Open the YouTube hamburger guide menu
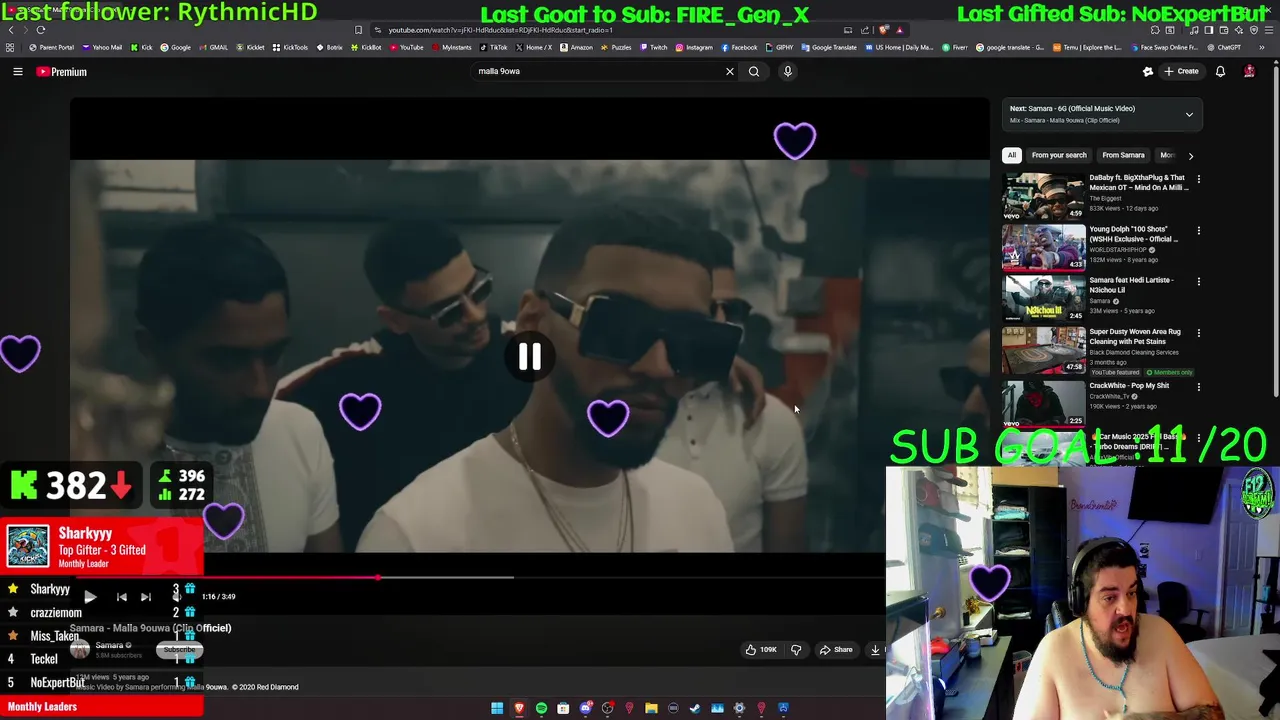 coord(18,72)
